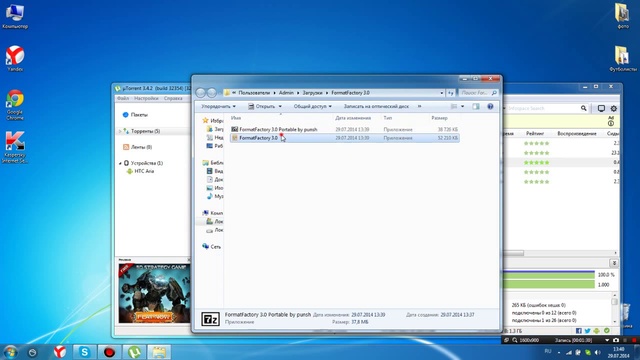Viewport: 640px width, 360px height.
Task: Click green checkmark network status icon
Action: pos(607,331)
